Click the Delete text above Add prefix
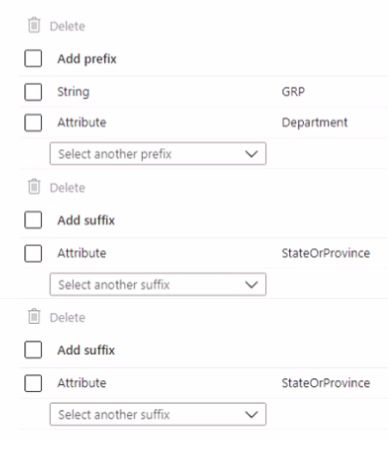This screenshot has height=452, width=388. point(67,26)
